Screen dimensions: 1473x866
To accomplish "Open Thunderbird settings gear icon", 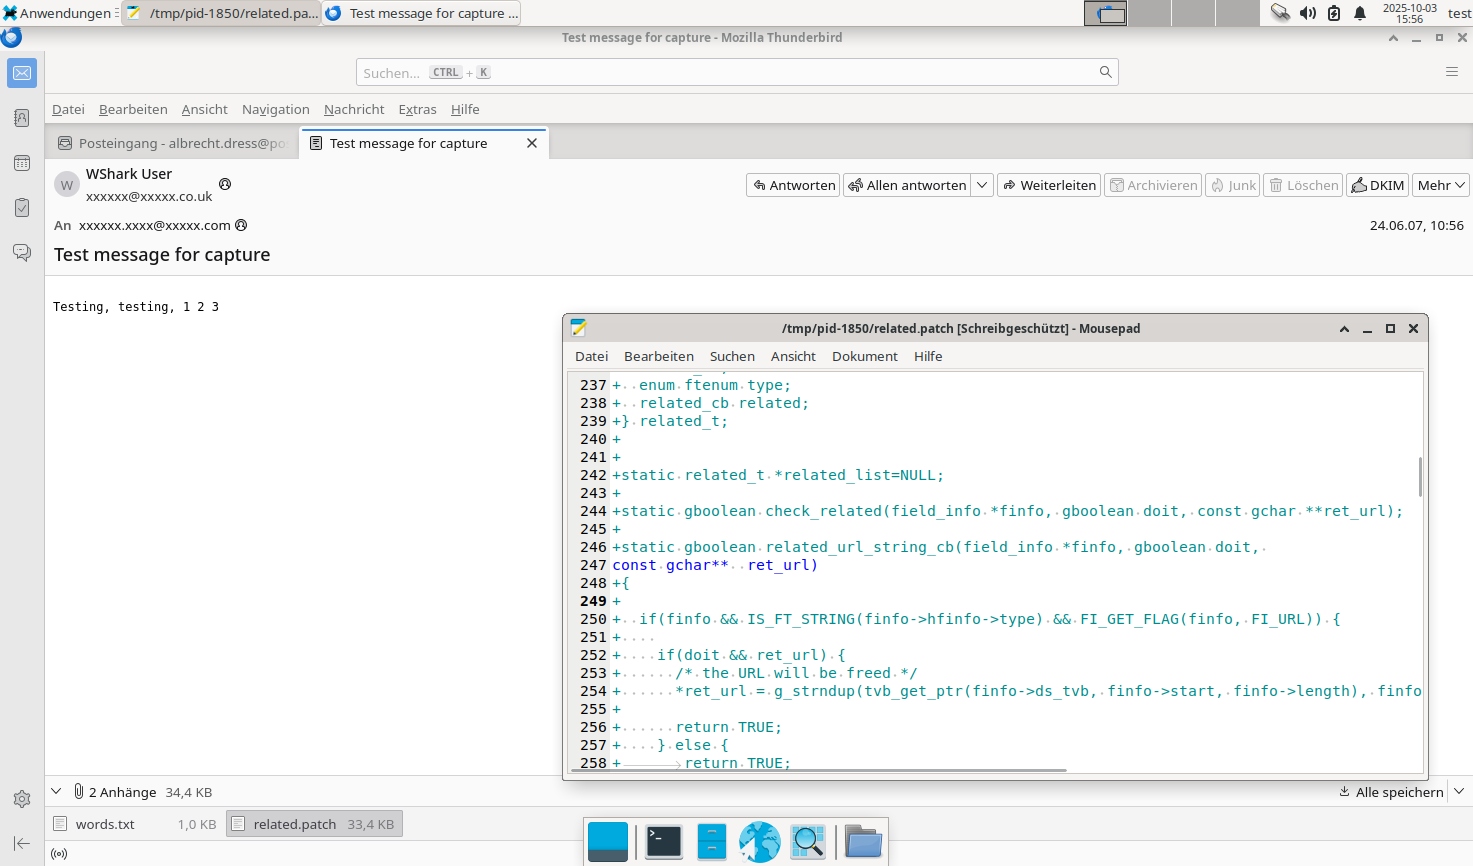I will point(22,799).
